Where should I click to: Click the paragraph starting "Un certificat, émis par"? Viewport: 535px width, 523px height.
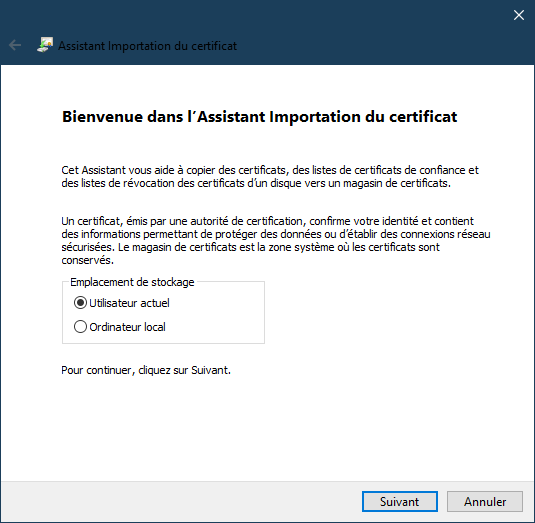click(x=276, y=241)
